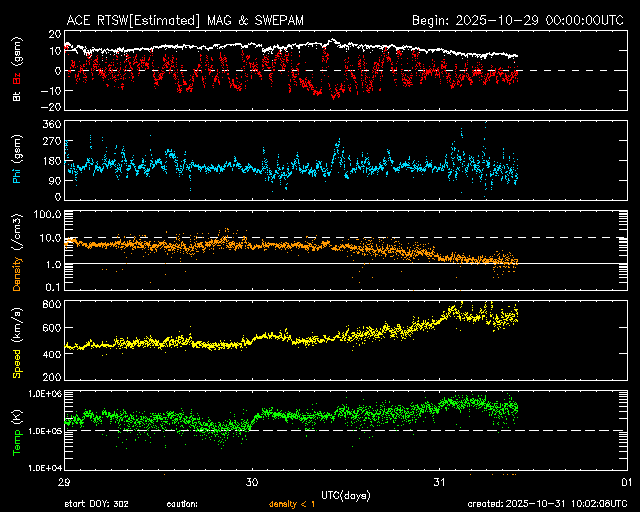The height and width of the screenshot is (512, 640).
Task: Click the day 29 x-axis tick label
Action: (x=65, y=481)
